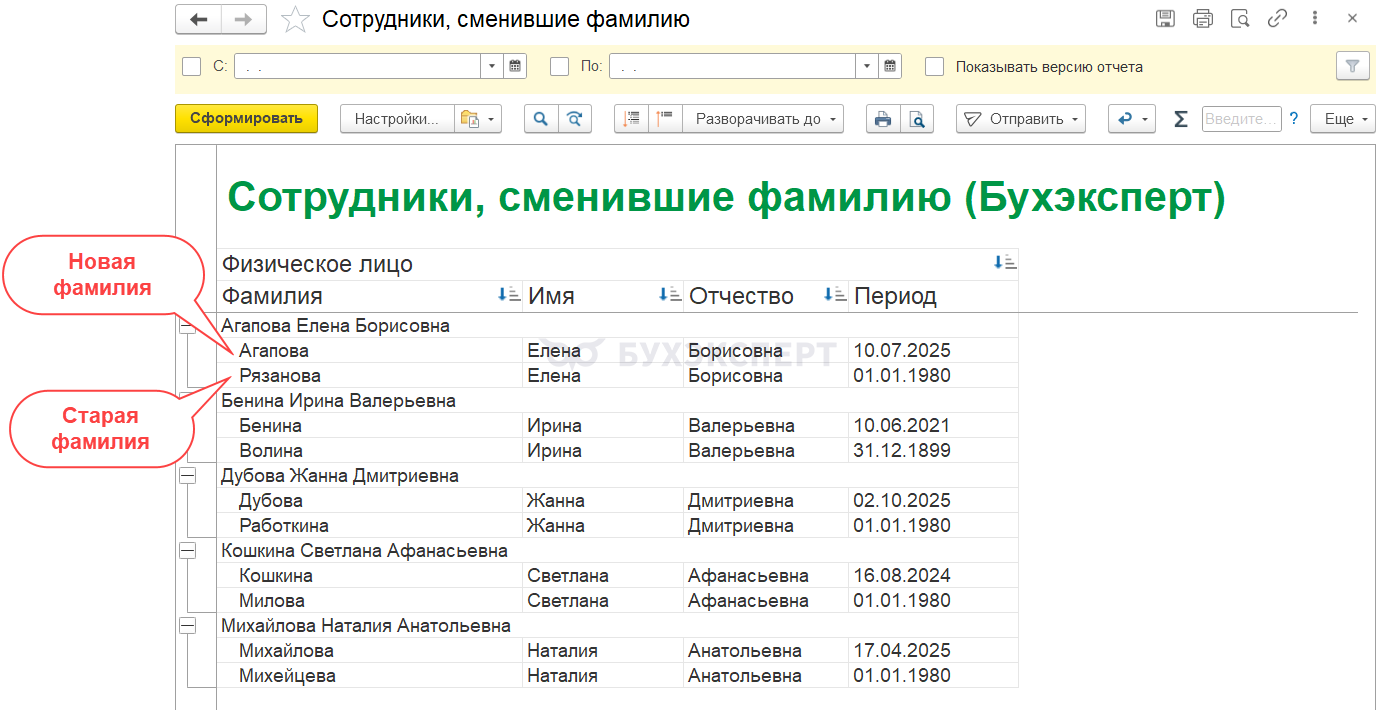
Task: Navigate back with left arrow
Action: point(198,19)
